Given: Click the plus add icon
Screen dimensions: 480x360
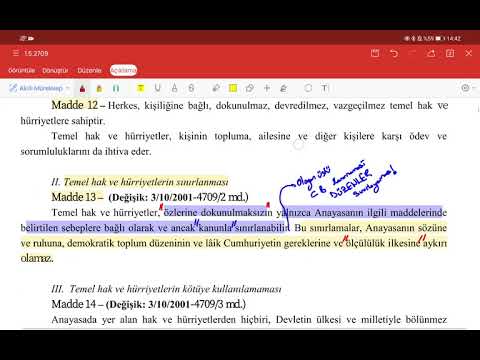Looking at the screenshot, I should coord(267,88).
